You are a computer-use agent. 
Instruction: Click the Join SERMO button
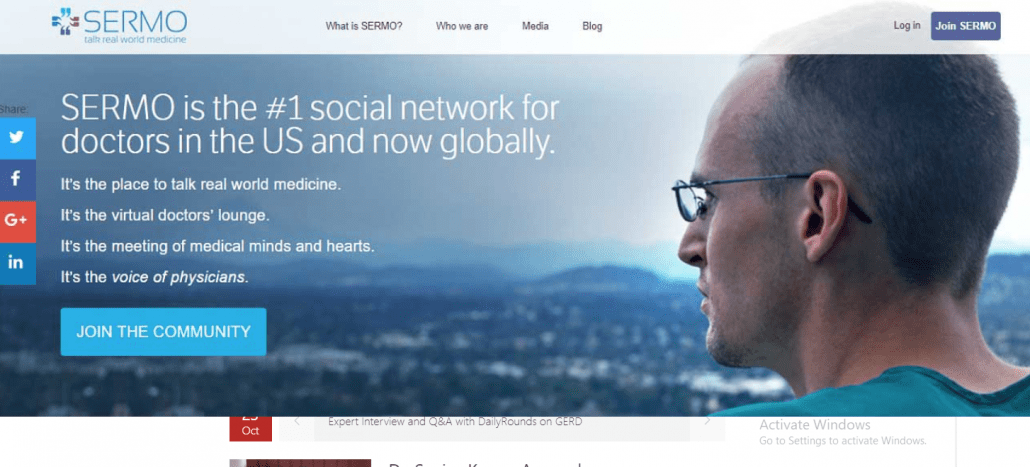coord(966,26)
